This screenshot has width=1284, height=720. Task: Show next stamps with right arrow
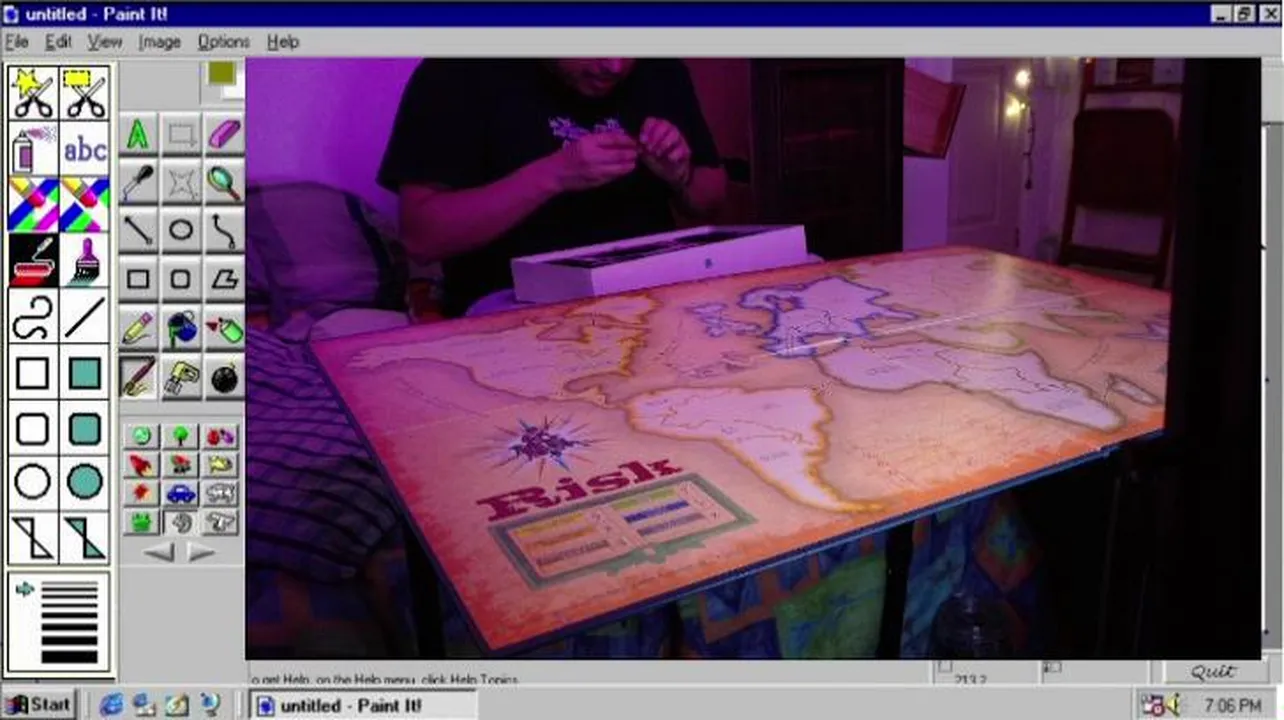(x=201, y=552)
